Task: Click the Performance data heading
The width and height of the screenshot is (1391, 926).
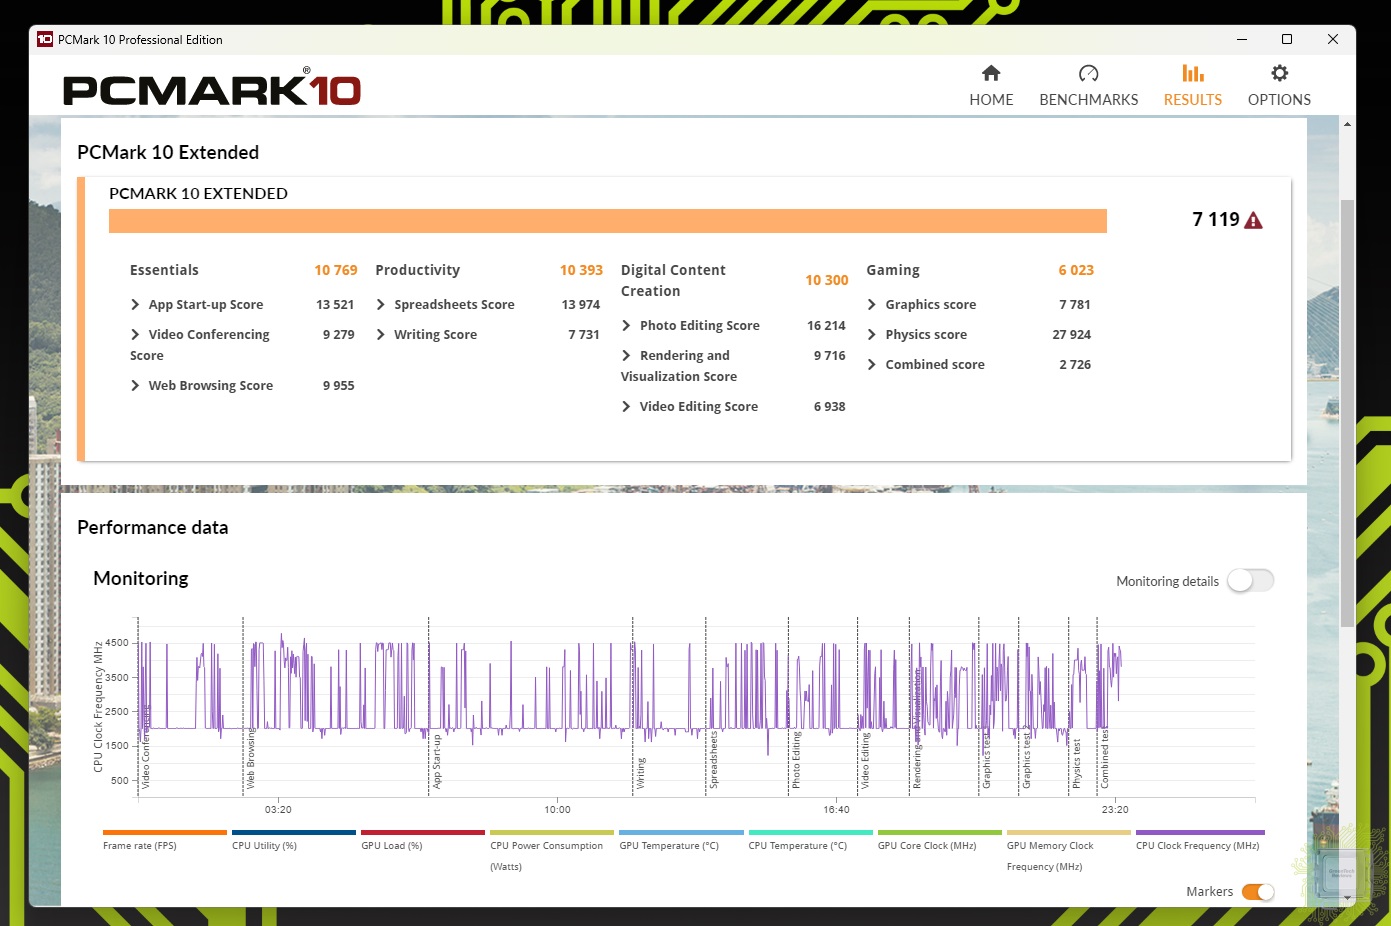Action: [x=152, y=527]
